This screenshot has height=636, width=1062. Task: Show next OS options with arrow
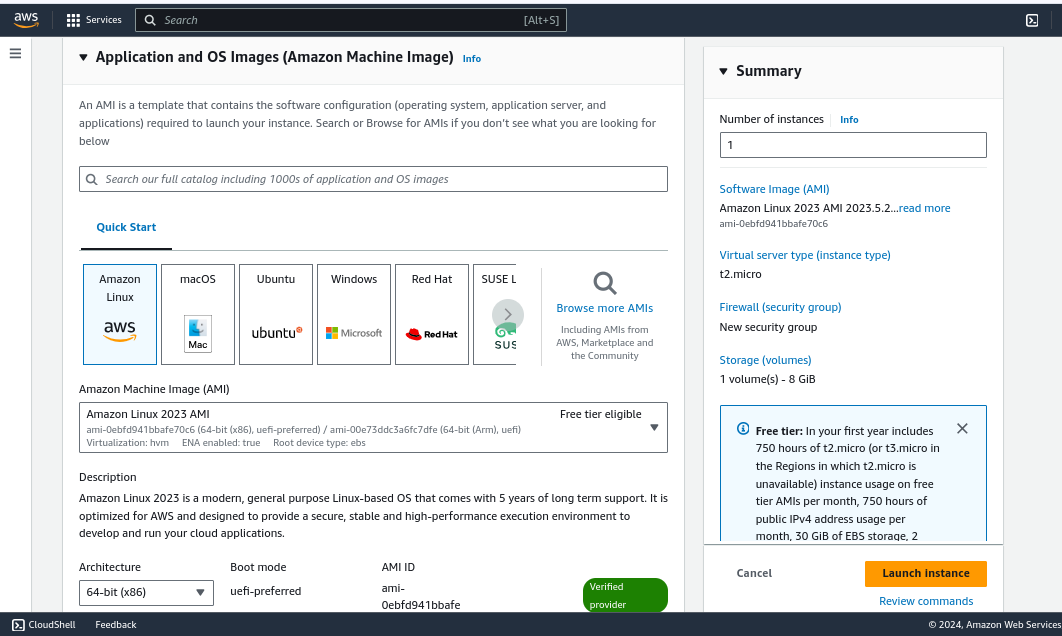point(508,314)
